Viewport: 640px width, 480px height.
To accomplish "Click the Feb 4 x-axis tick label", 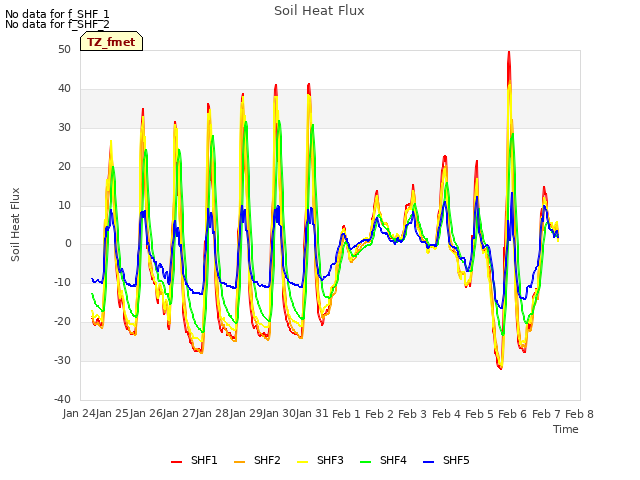I will pos(446,414).
